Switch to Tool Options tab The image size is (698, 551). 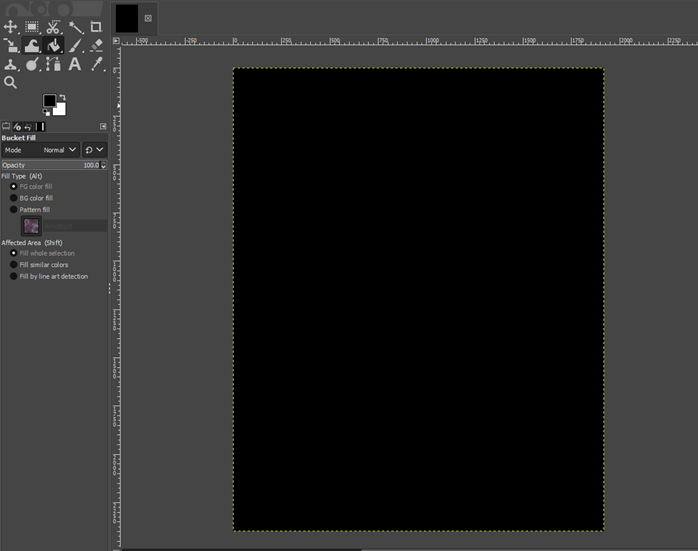pyautogui.click(x=6, y=126)
